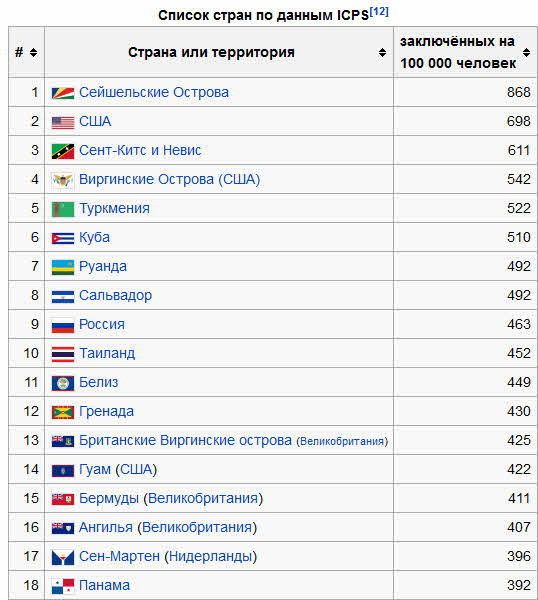Click the Bermuda flag icon

pyautogui.click(x=63, y=499)
